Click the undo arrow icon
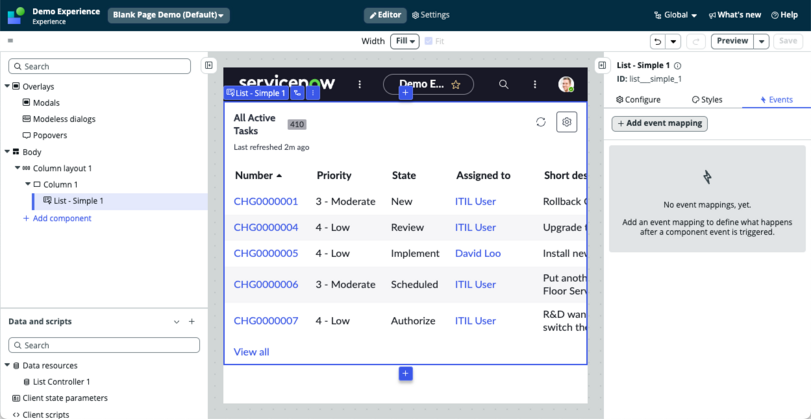The height and width of the screenshot is (419, 811). [x=657, y=41]
